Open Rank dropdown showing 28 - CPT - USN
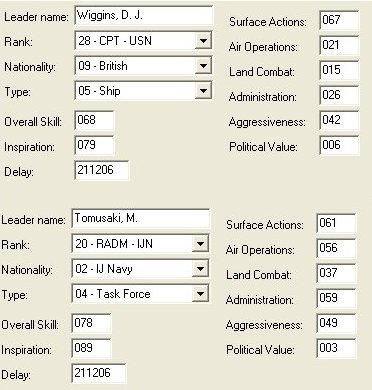 click(x=143, y=41)
